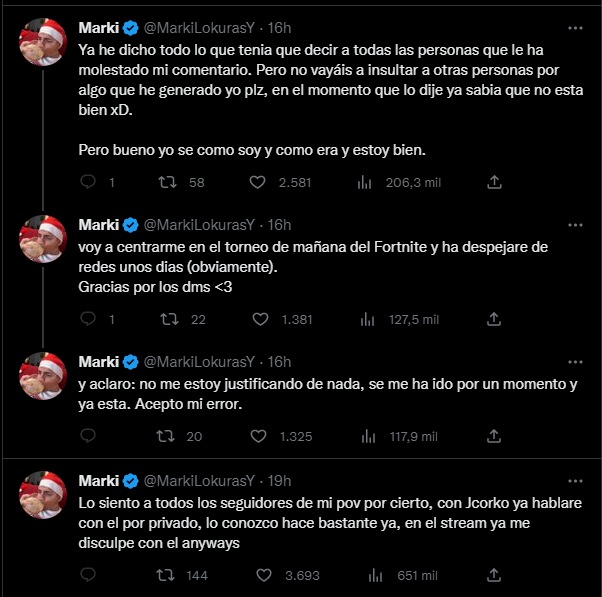602x597 pixels.
Task: Open Marki's display name on the Fortnite tweet
Action: tap(98, 224)
